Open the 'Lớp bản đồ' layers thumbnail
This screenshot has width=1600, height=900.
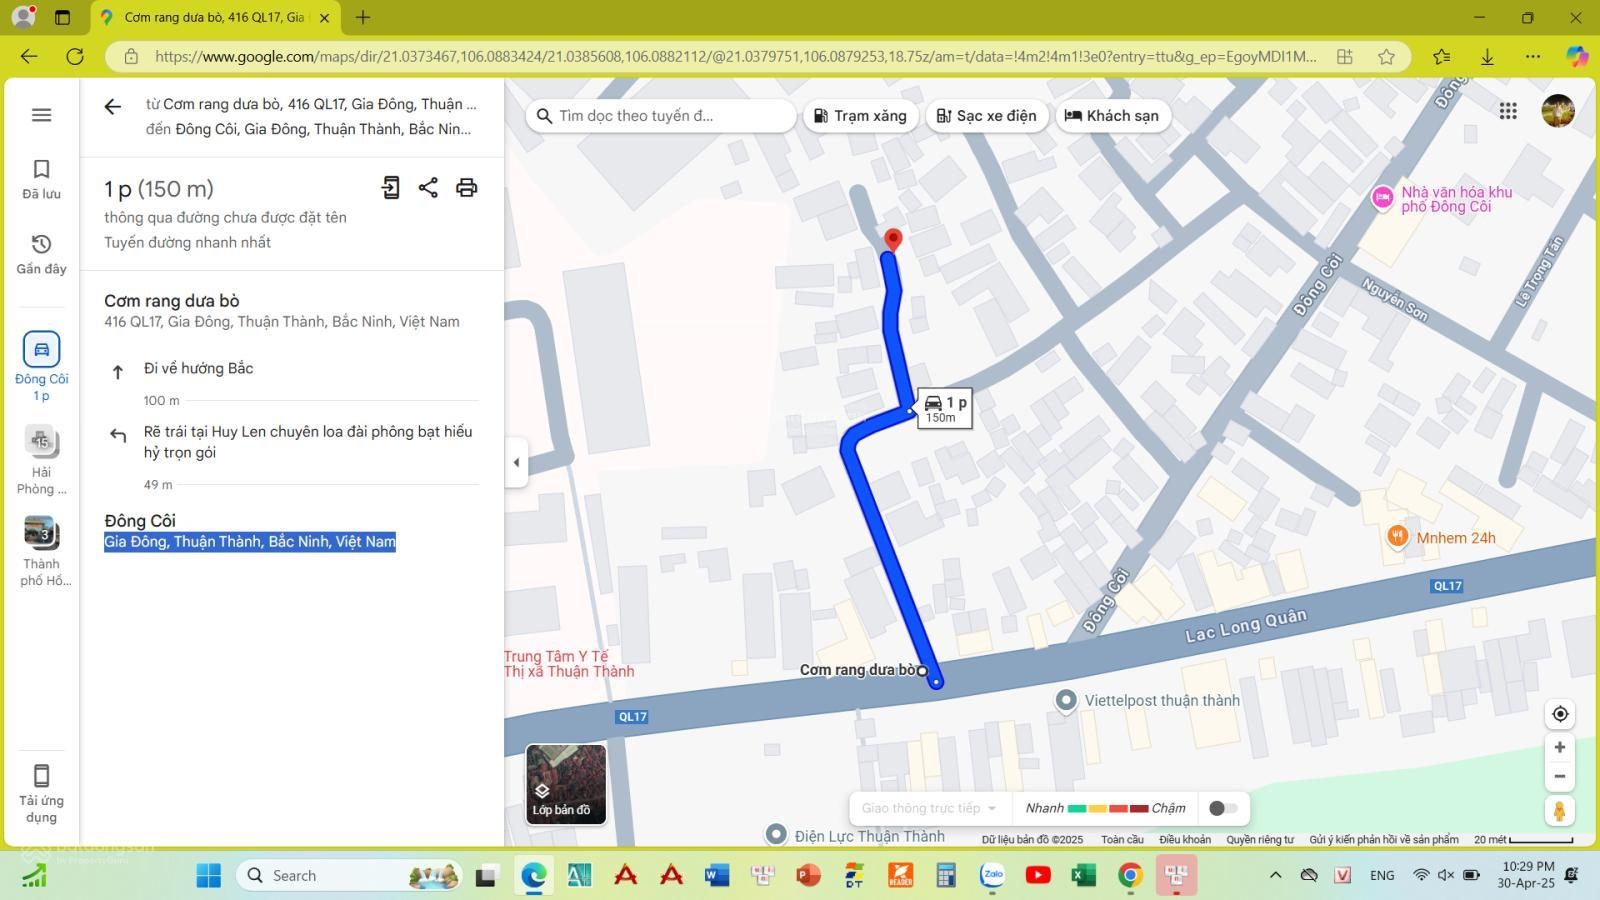[566, 784]
